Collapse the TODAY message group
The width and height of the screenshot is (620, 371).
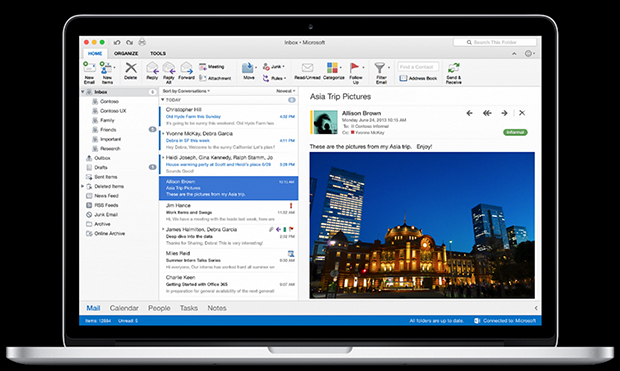(163, 100)
